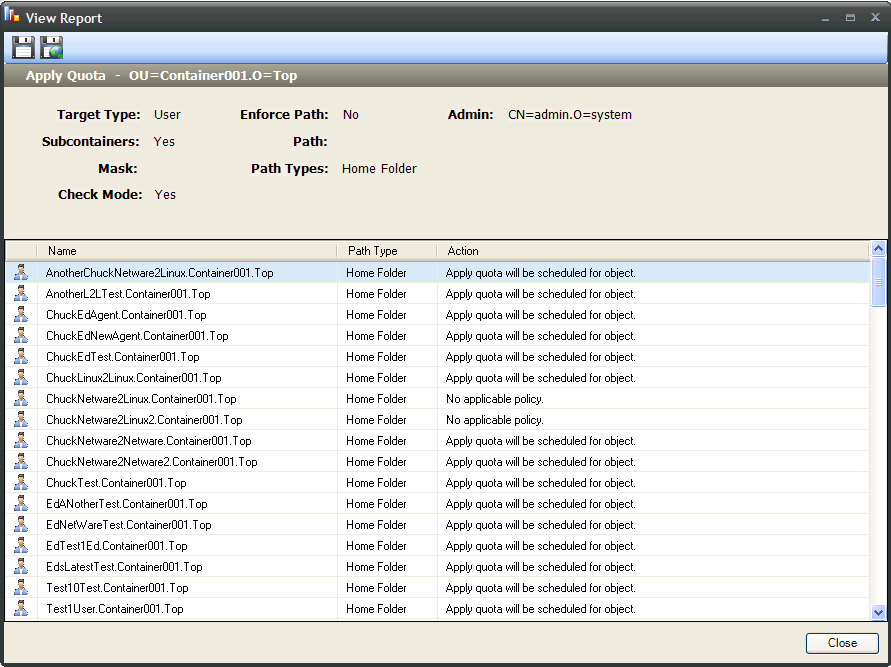The width and height of the screenshot is (891, 667).
Task: Select ChuckNetware2Netware.Container001.Top name
Action: 148,441
